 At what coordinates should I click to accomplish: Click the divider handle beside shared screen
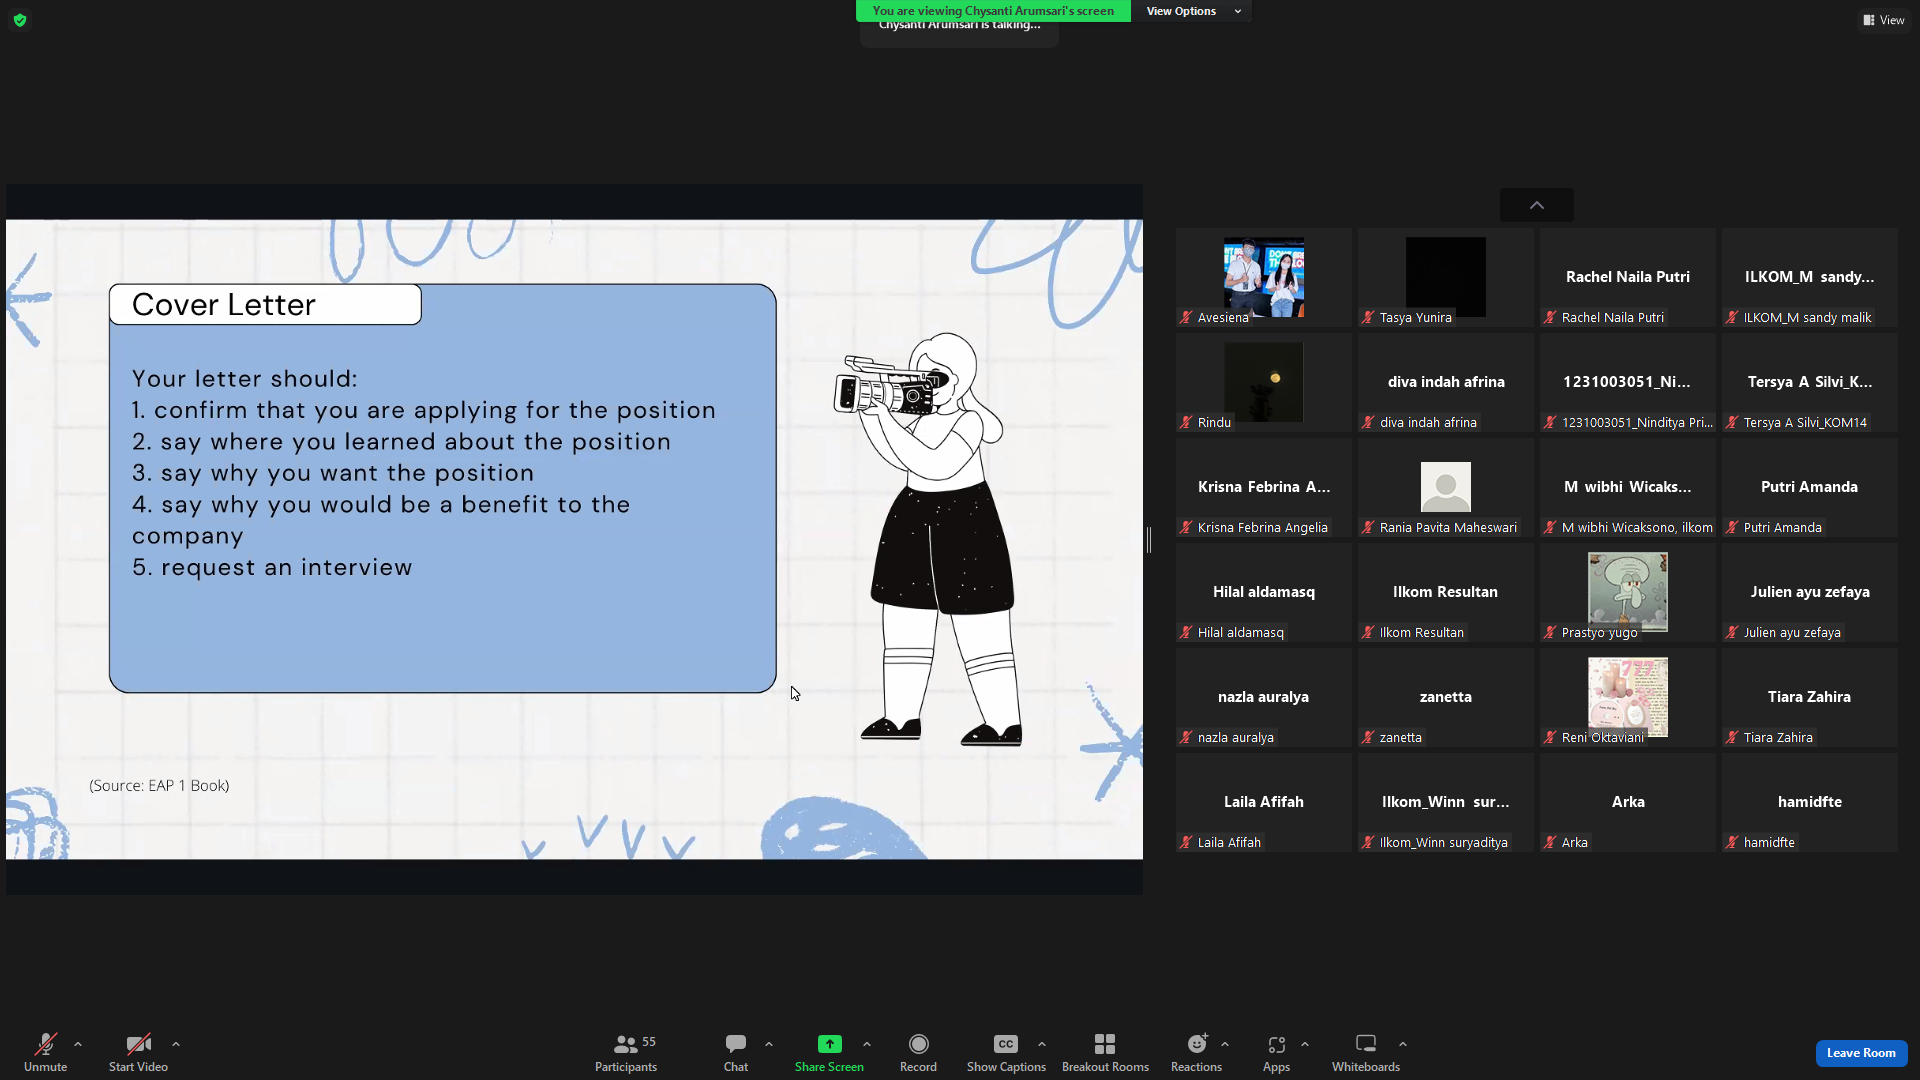(1149, 540)
